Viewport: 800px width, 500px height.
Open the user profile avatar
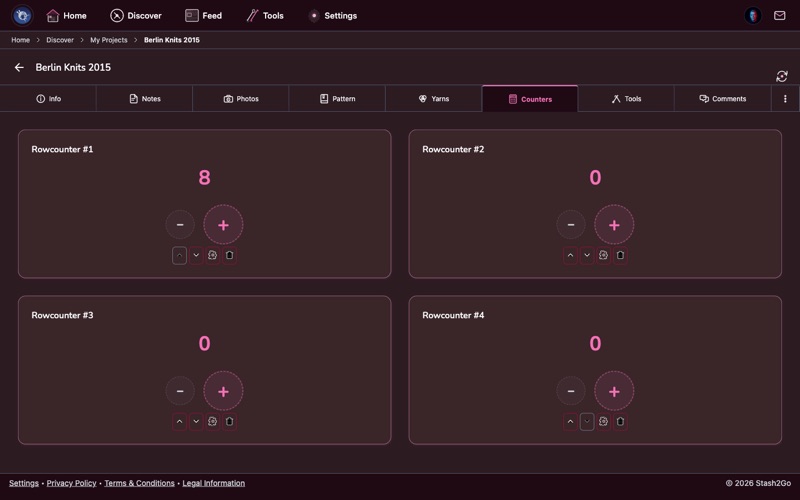[753, 15]
